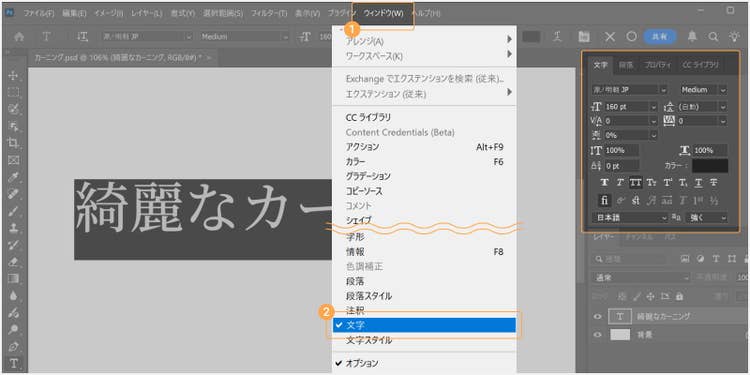Click the share (共有) button

[660, 36]
